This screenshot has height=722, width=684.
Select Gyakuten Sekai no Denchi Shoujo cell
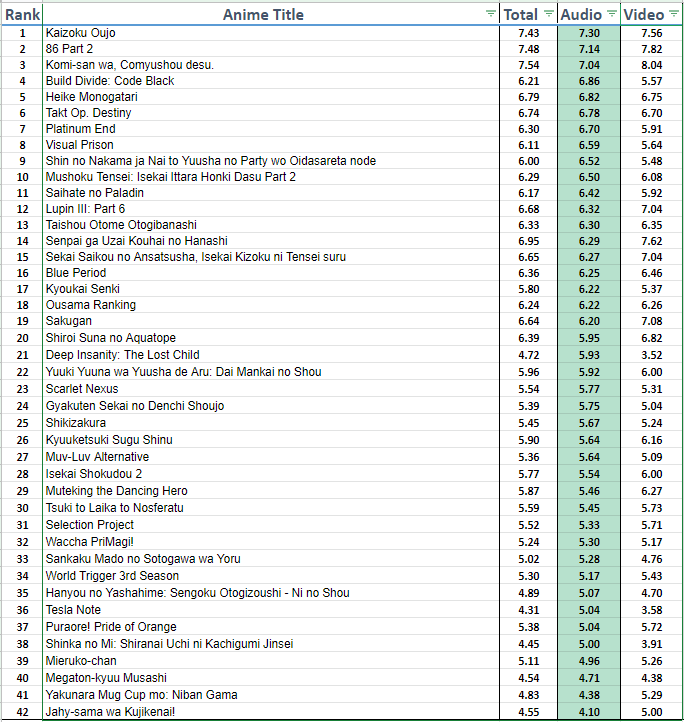tap(271, 406)
